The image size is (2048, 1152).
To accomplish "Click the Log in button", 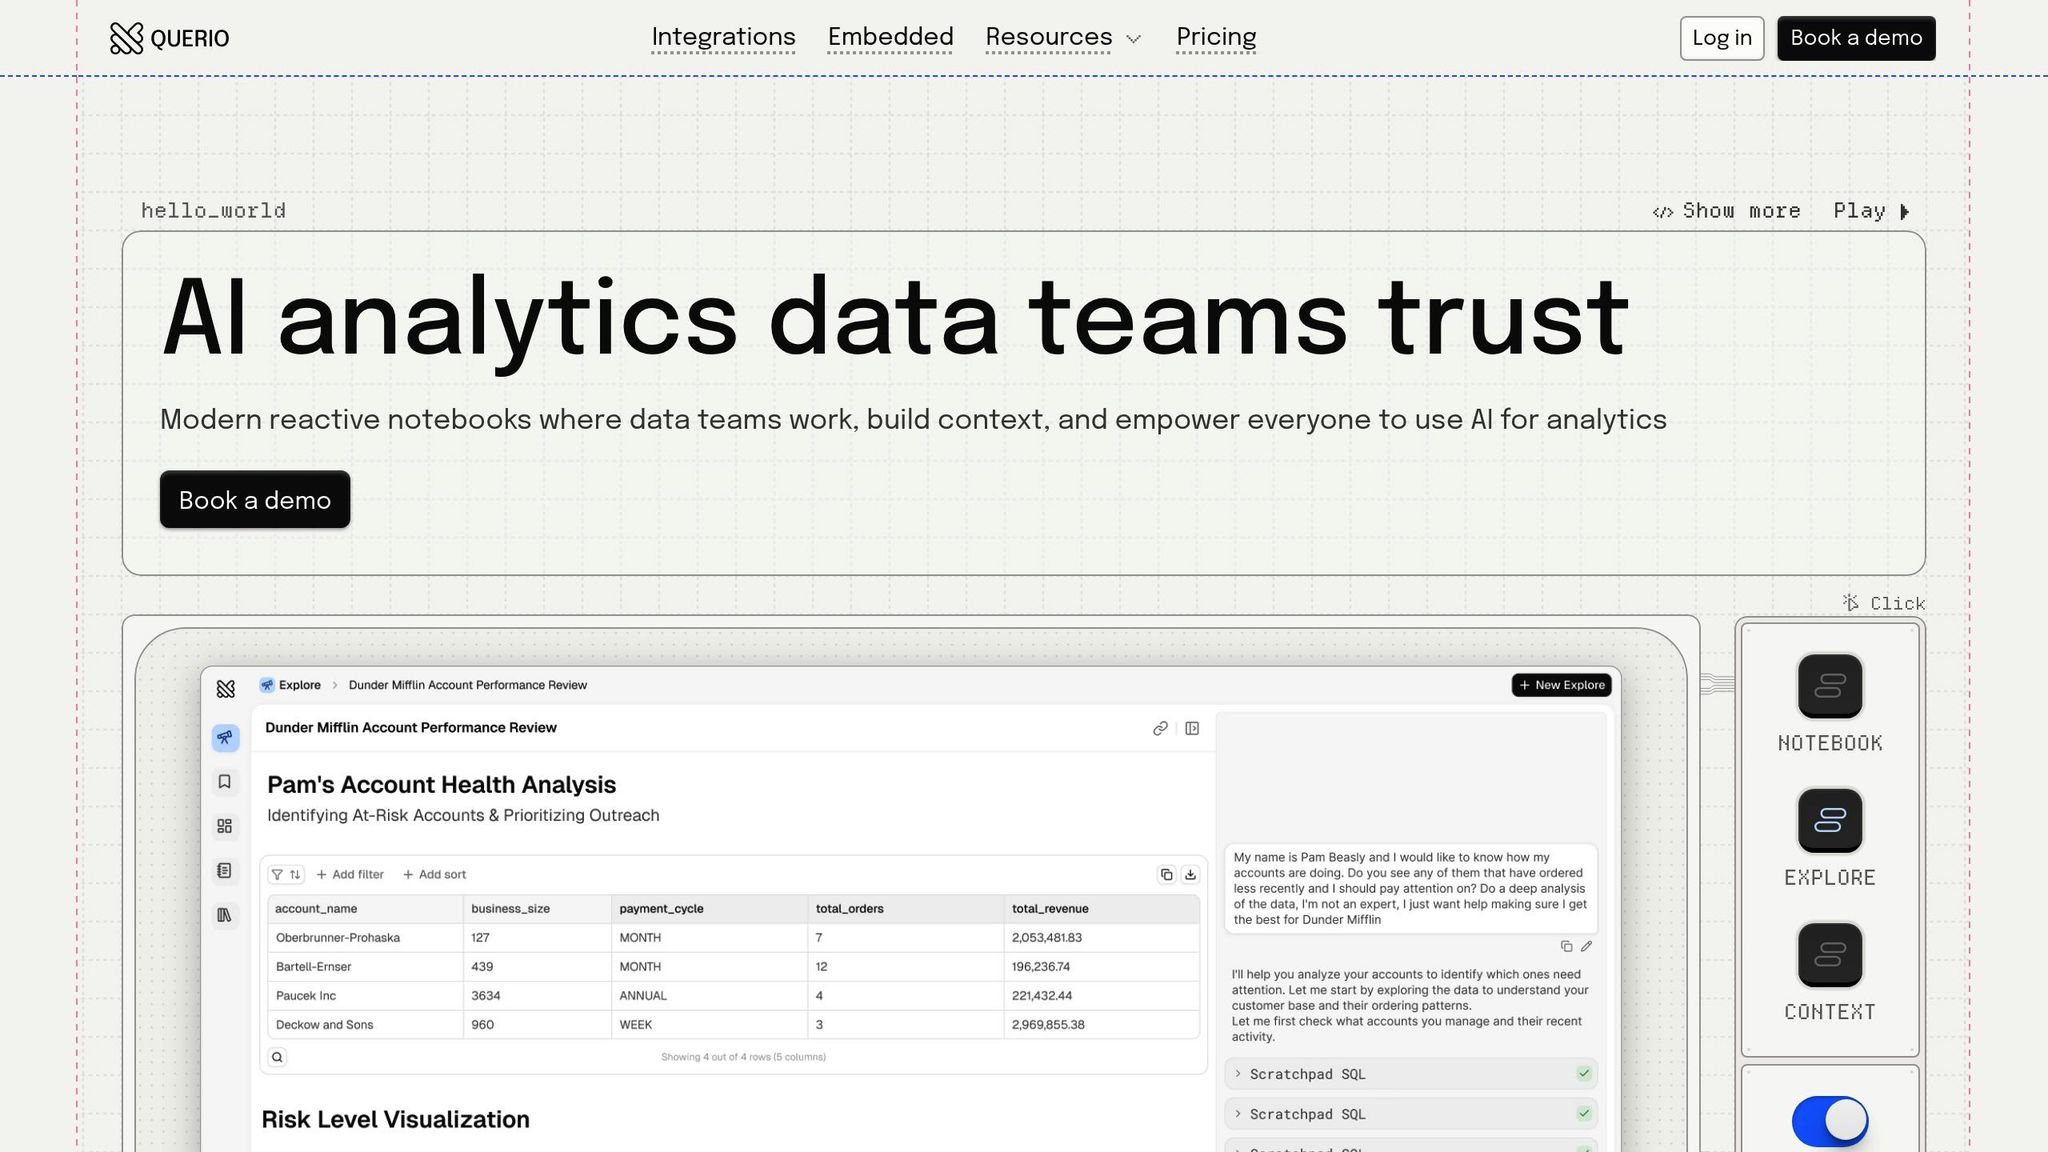I will pyautogui.click(x=1721, y=38).
